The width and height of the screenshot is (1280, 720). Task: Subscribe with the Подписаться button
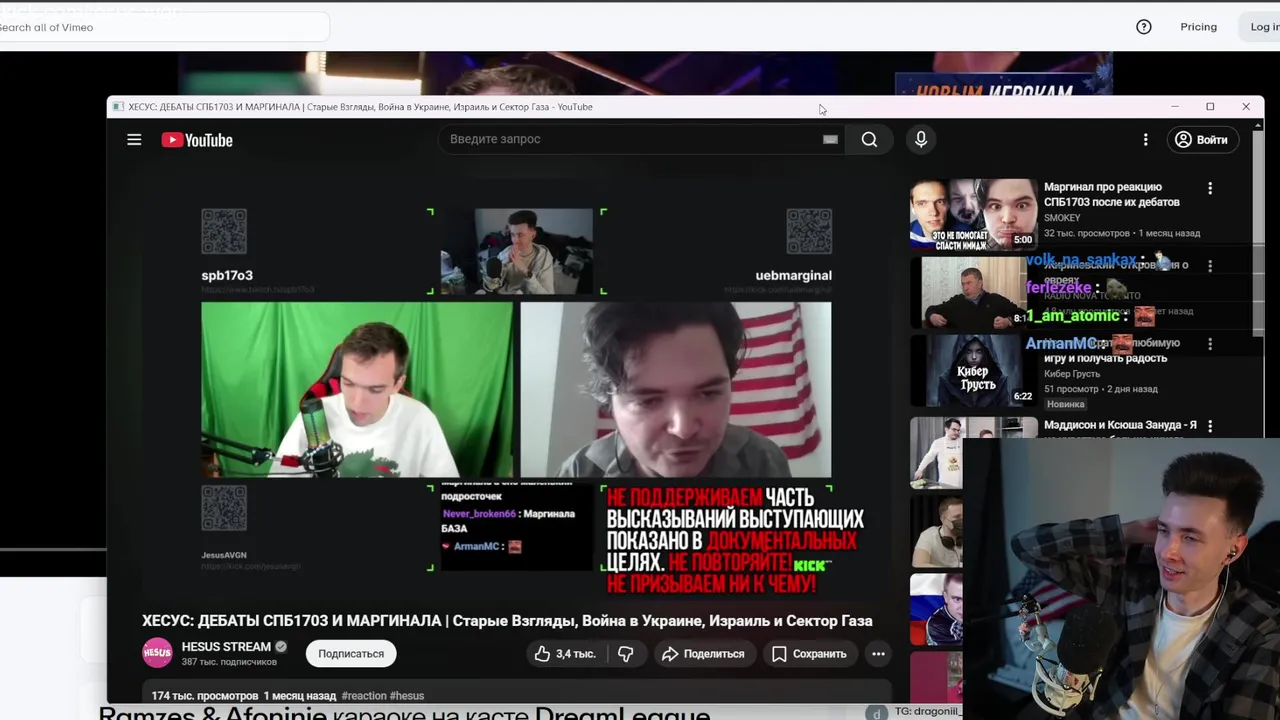click(x=351, y=654)
